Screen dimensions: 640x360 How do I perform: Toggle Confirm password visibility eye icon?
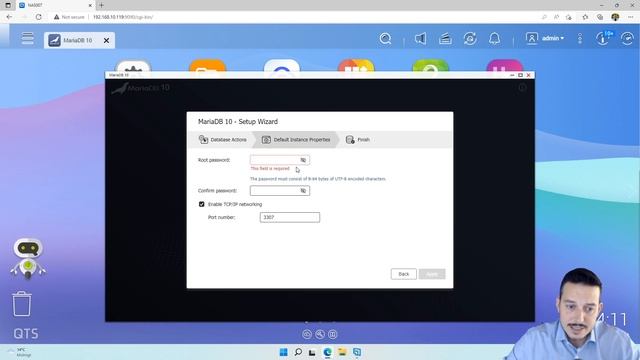tap(303, 191)
